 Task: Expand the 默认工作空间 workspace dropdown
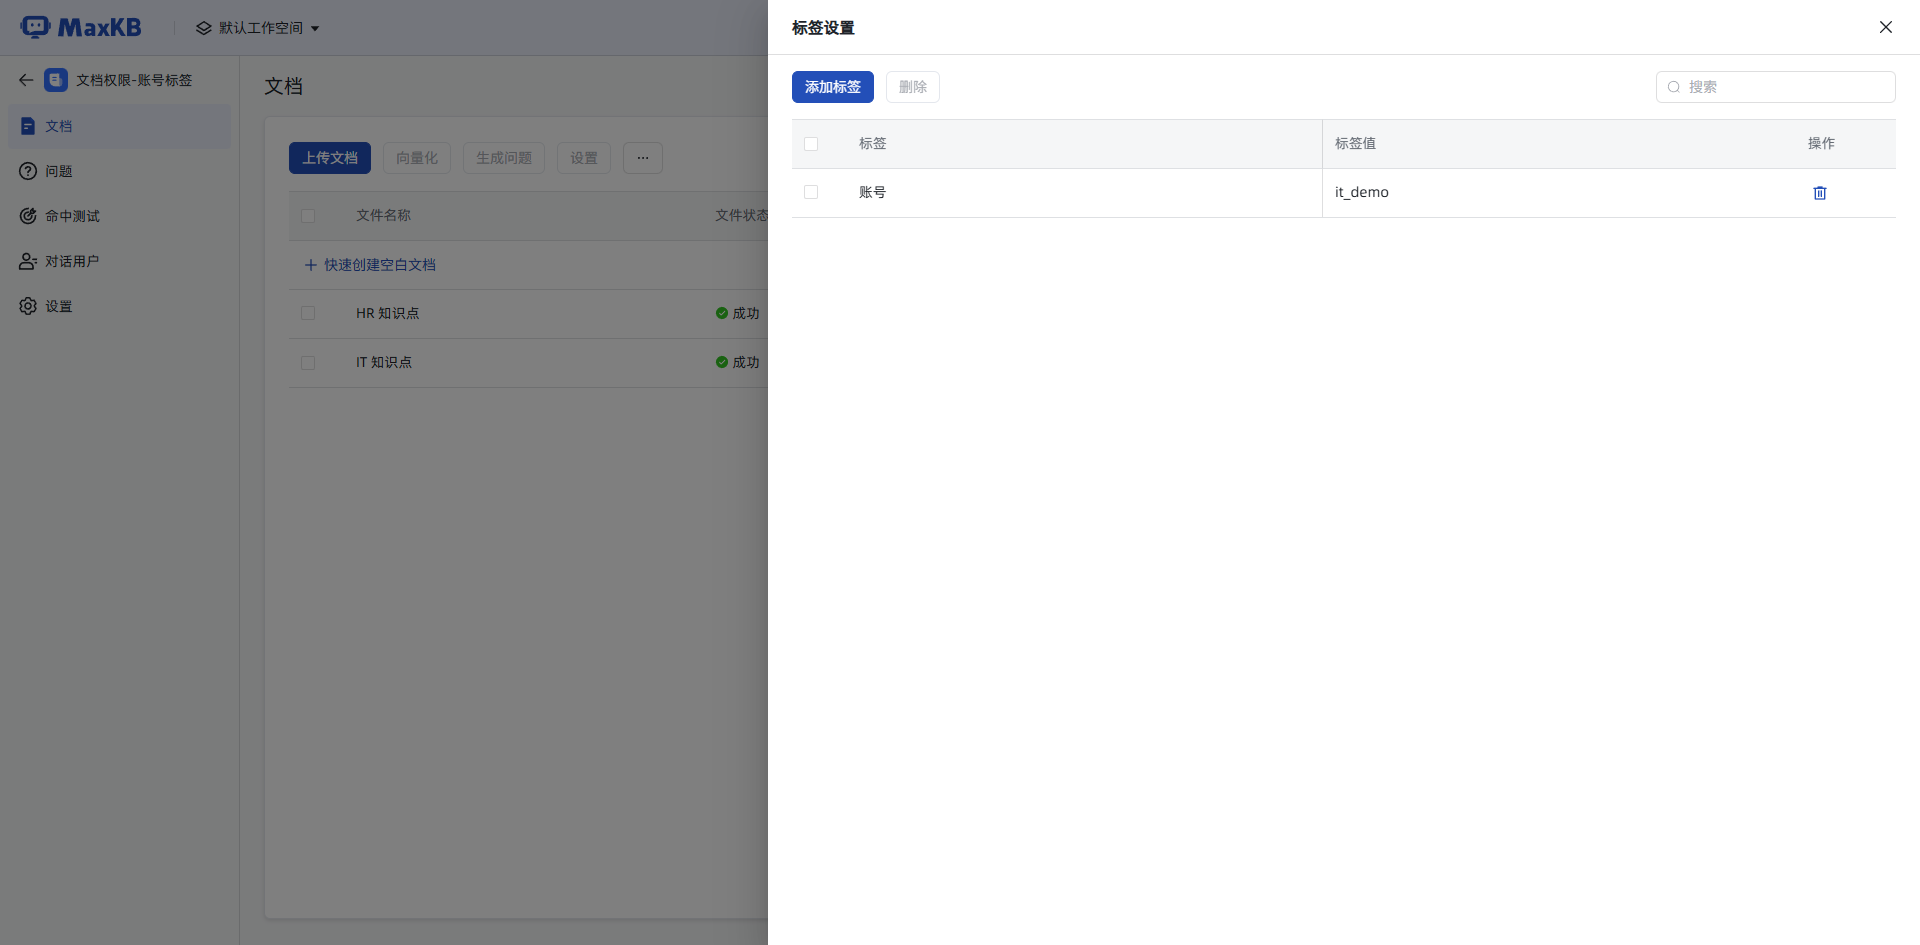pos(259,28)
